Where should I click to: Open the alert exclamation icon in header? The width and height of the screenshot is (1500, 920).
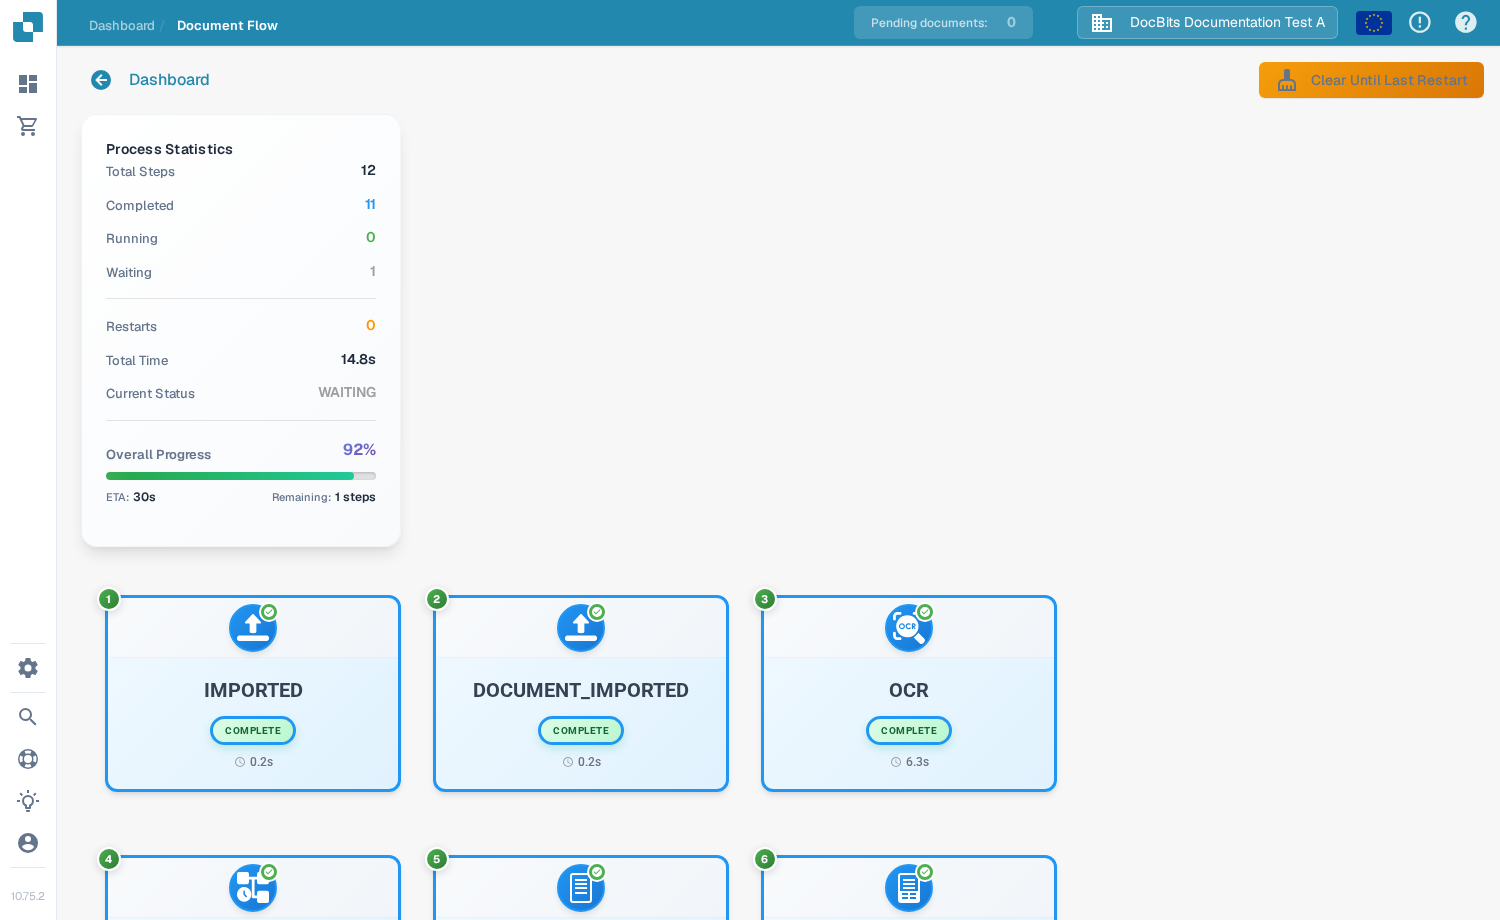[1420, 22]
